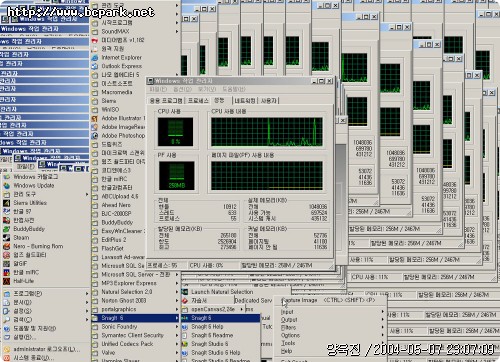Switch to the 사용자 tab
This screenshot has height=362, width=500.
(x=269, y=100)
